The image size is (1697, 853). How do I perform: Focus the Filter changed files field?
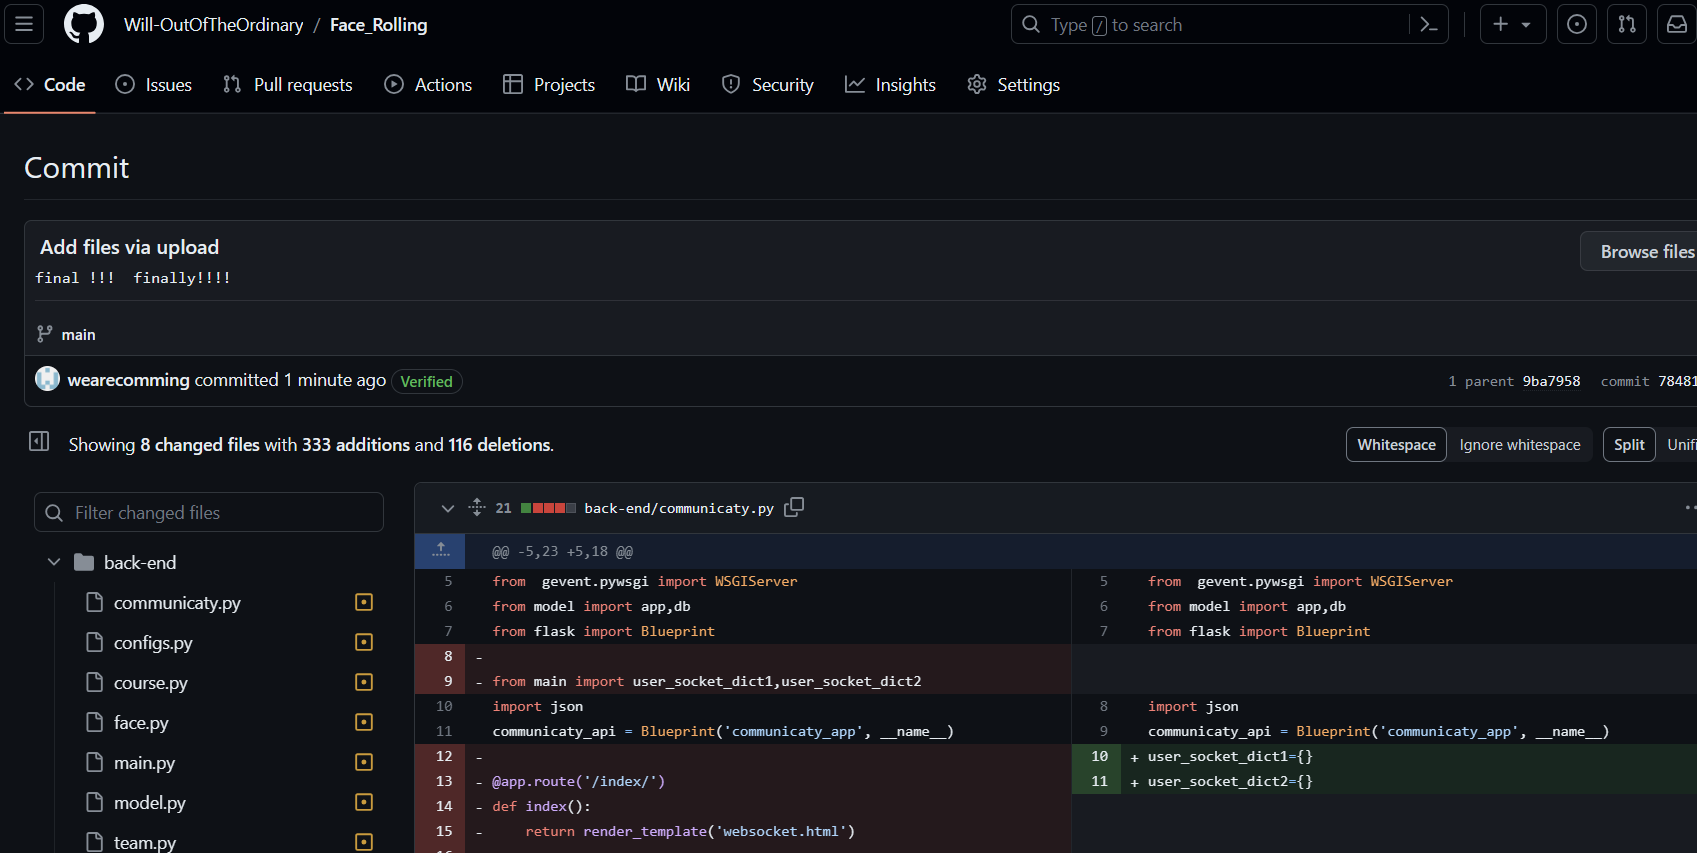coord(209,512)
